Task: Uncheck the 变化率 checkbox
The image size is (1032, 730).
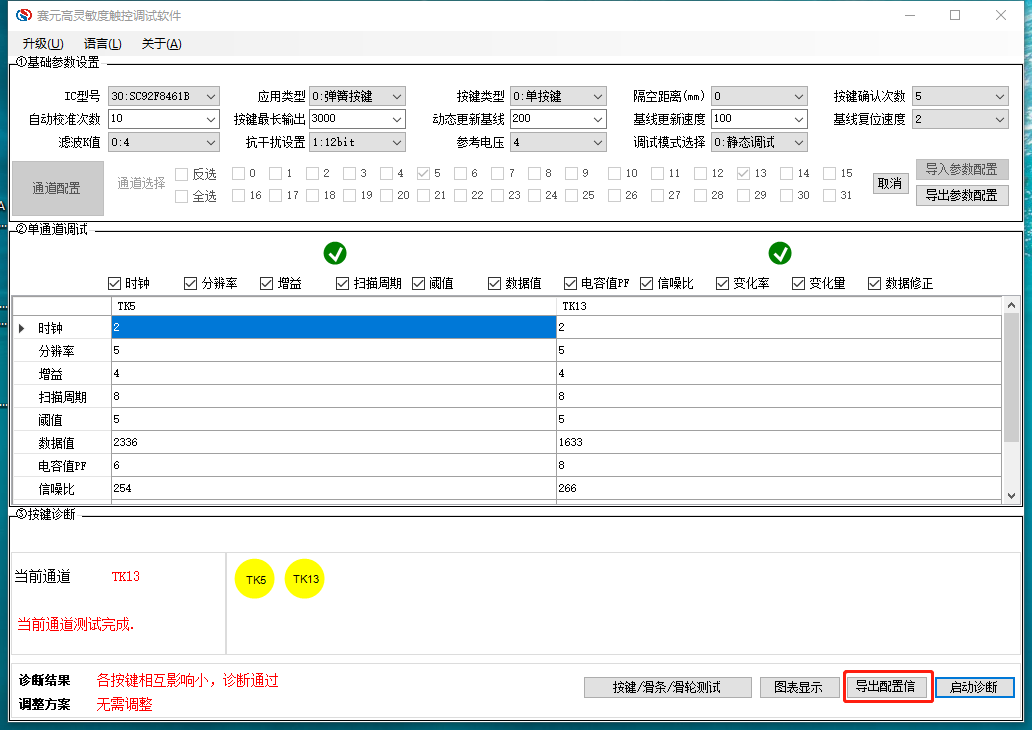Action: [x=723, y=284]
